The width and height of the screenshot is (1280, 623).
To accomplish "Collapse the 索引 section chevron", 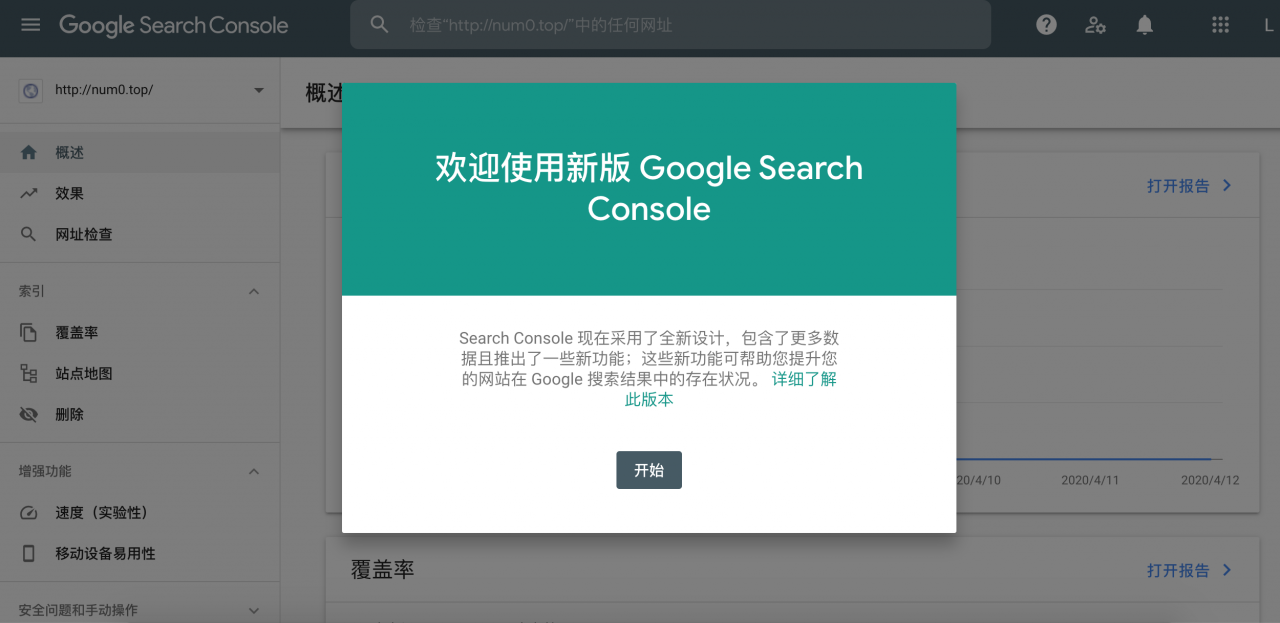I will pos(253,291).
